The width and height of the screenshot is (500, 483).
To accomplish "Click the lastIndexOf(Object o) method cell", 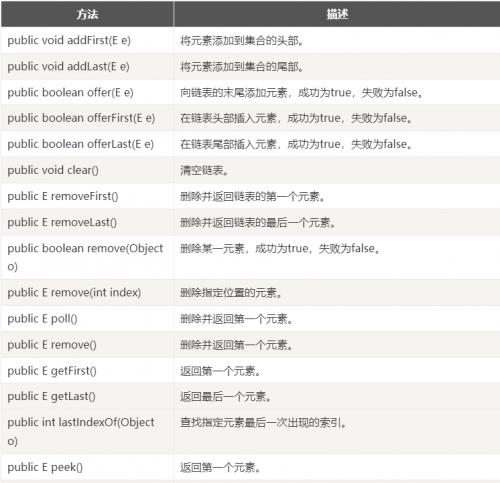I will click(87, 432).
